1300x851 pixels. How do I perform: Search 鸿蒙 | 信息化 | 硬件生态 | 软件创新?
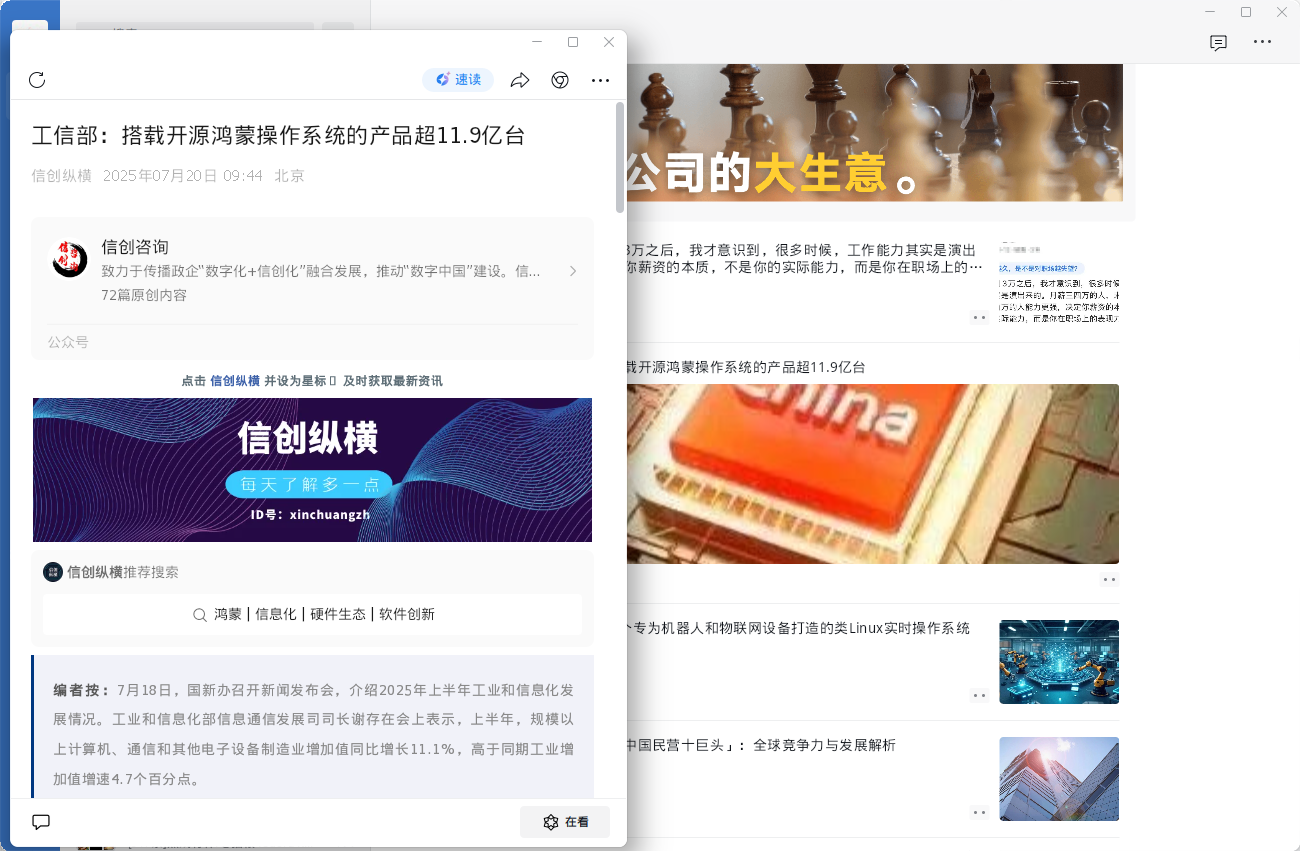point(313,614)
